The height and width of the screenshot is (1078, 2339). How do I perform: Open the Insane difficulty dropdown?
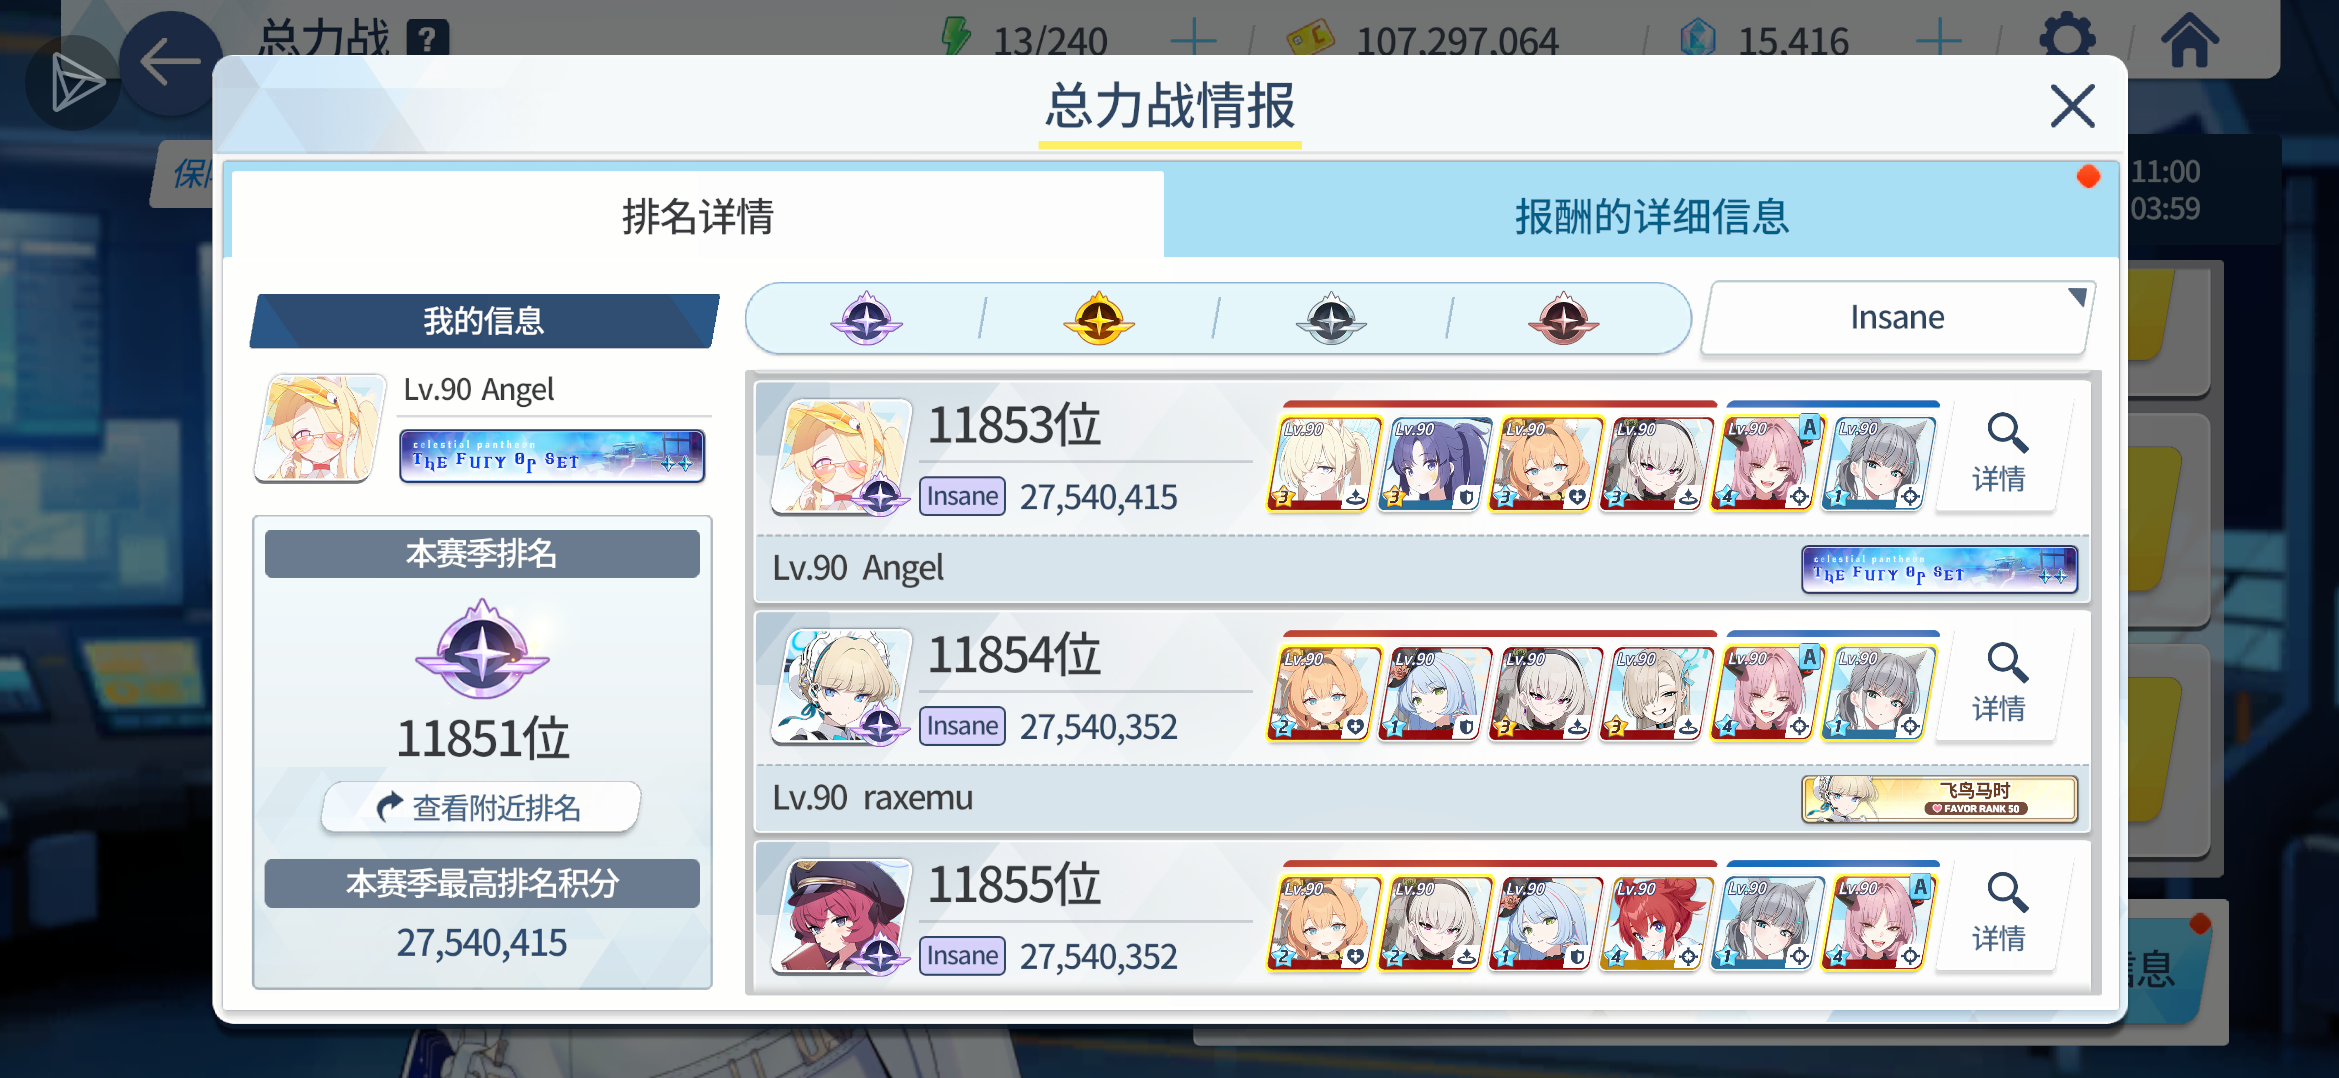pos(1897,318)
